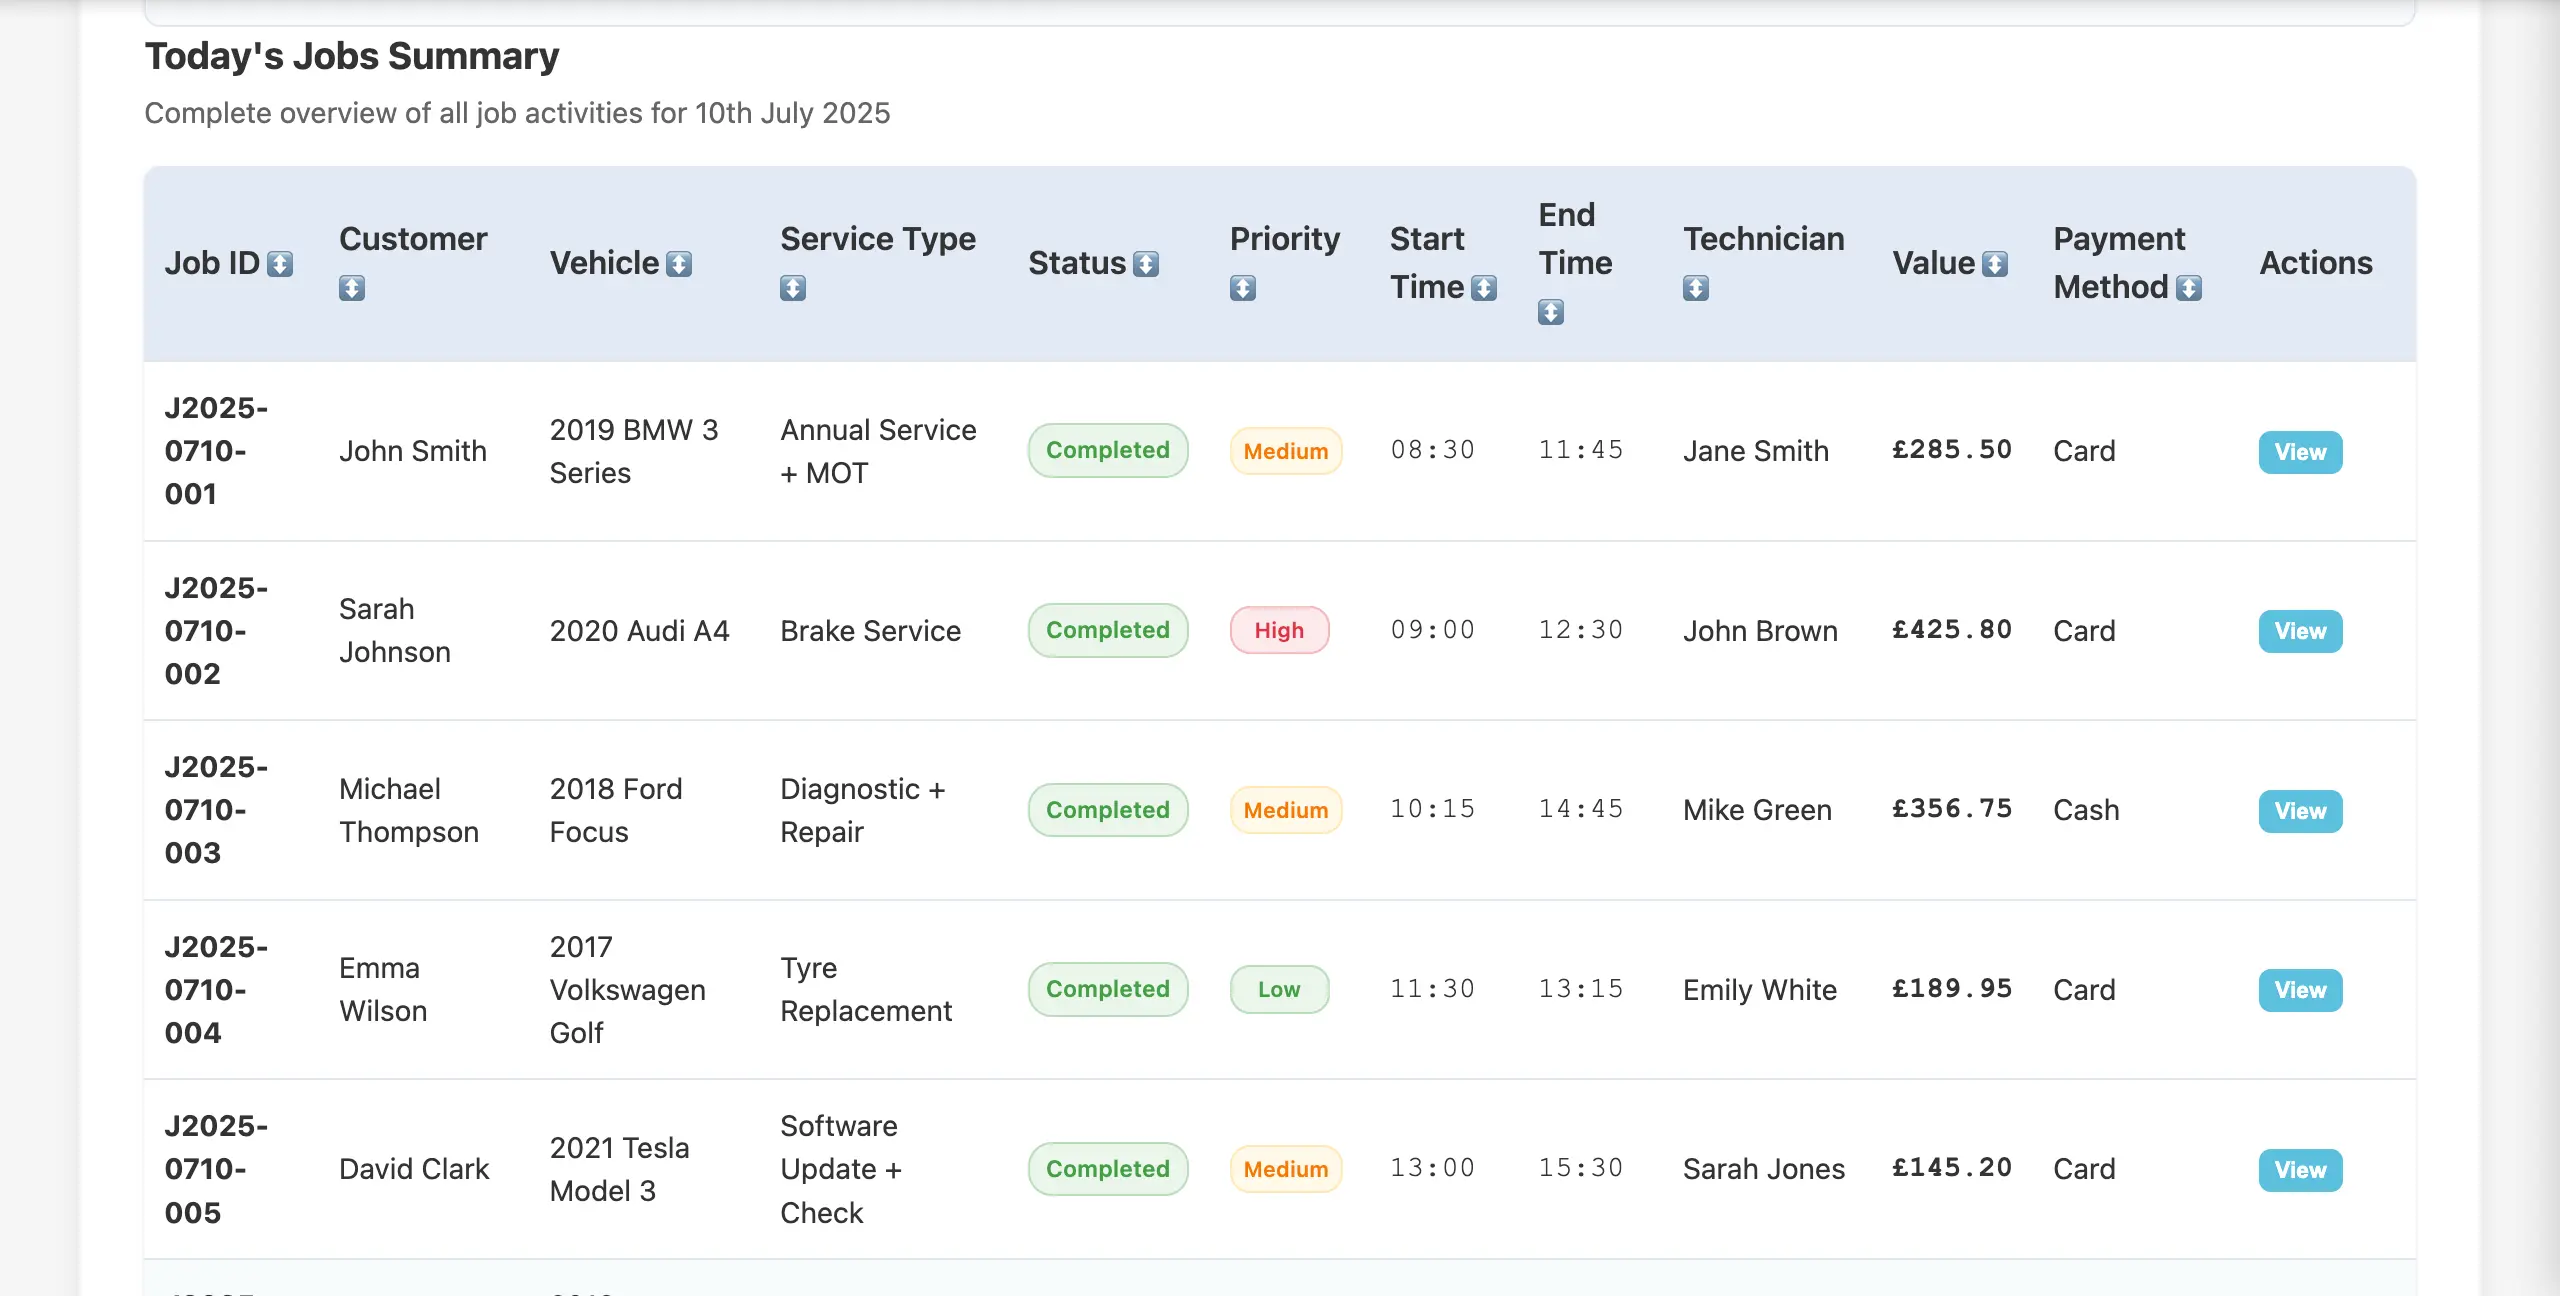Select vehicle 2020 Audi A4
This screenshot has width=2560, height=1296.
click(x=640, y=631)
